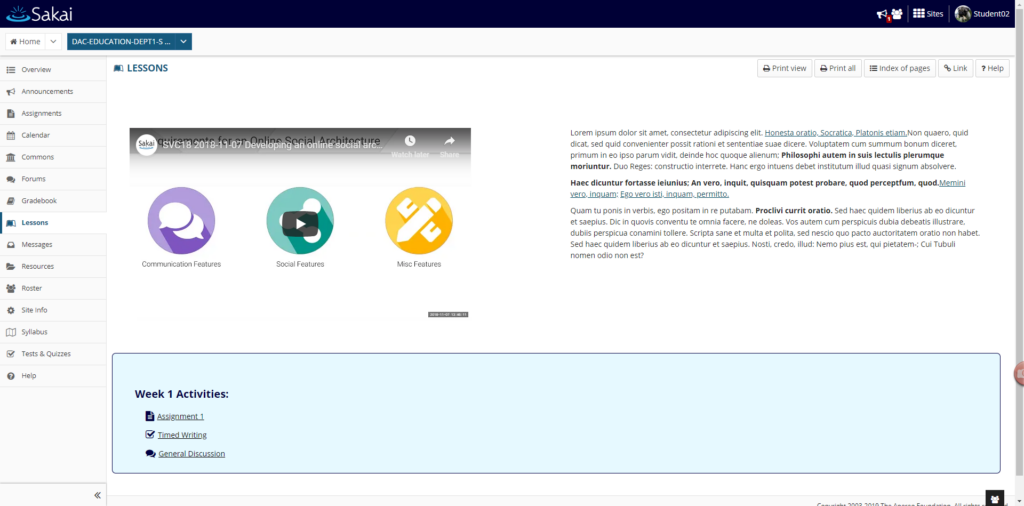The image size is (1024, 506).
Task: Click the Help question mark button
Action: [992, 68]
